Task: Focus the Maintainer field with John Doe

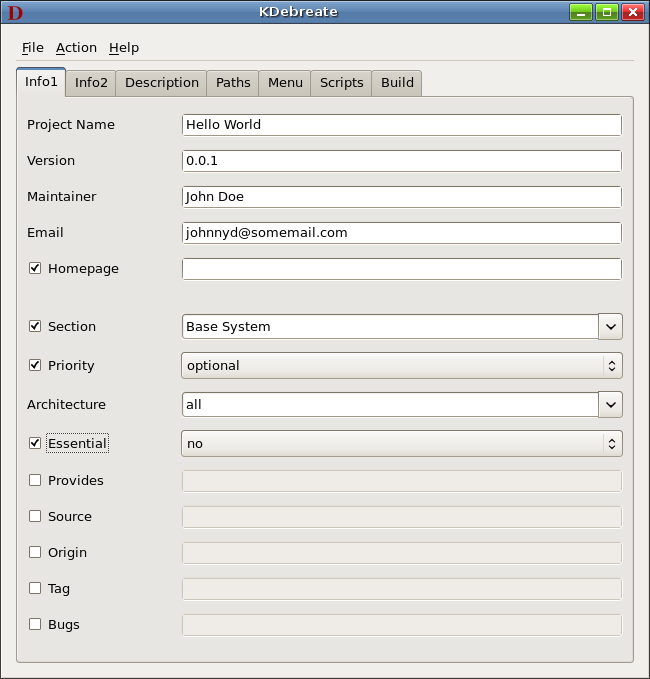Action: (402, 197)
